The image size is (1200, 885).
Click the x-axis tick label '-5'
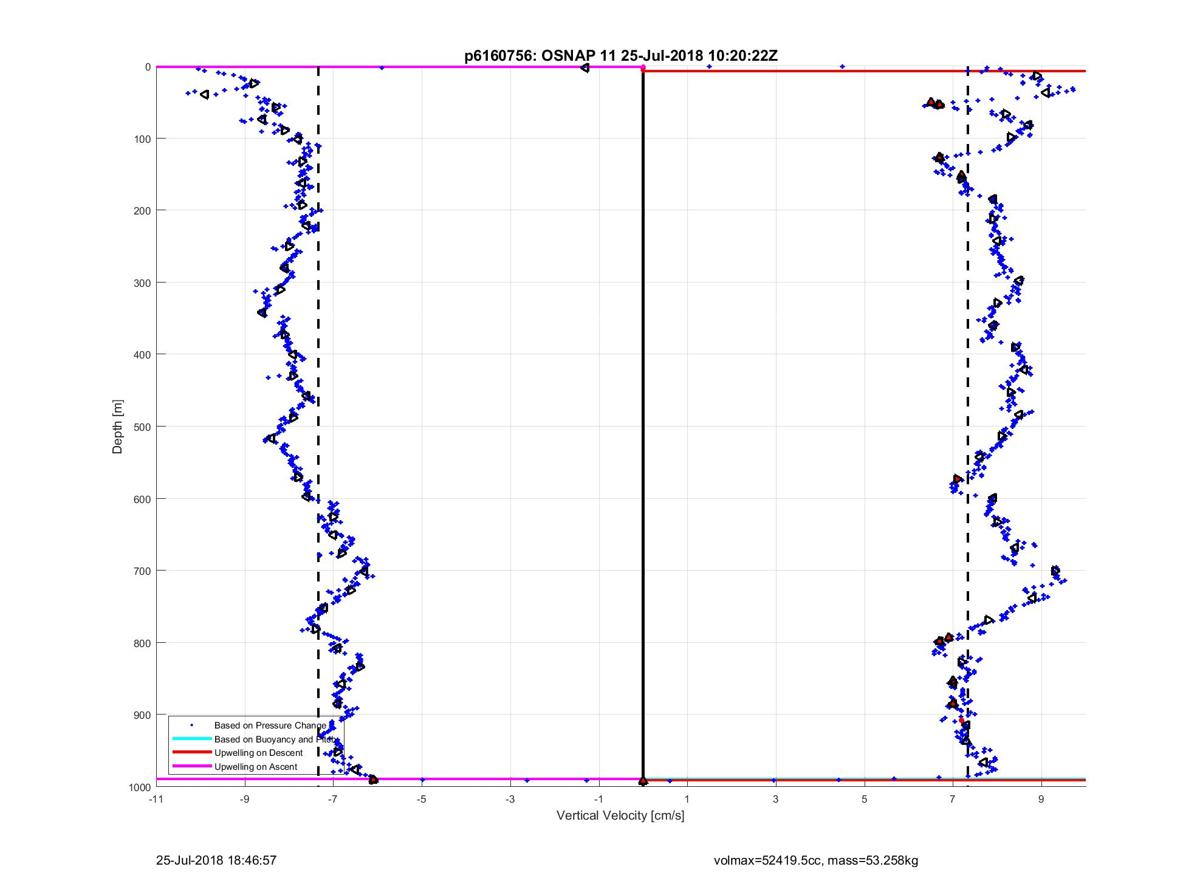pyautogui.click(x=421, y=799)
